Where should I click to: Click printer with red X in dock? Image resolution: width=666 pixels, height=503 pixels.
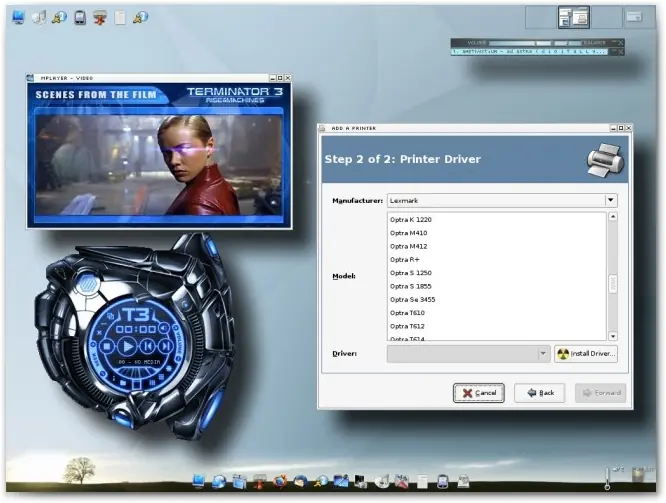point(260,481)
